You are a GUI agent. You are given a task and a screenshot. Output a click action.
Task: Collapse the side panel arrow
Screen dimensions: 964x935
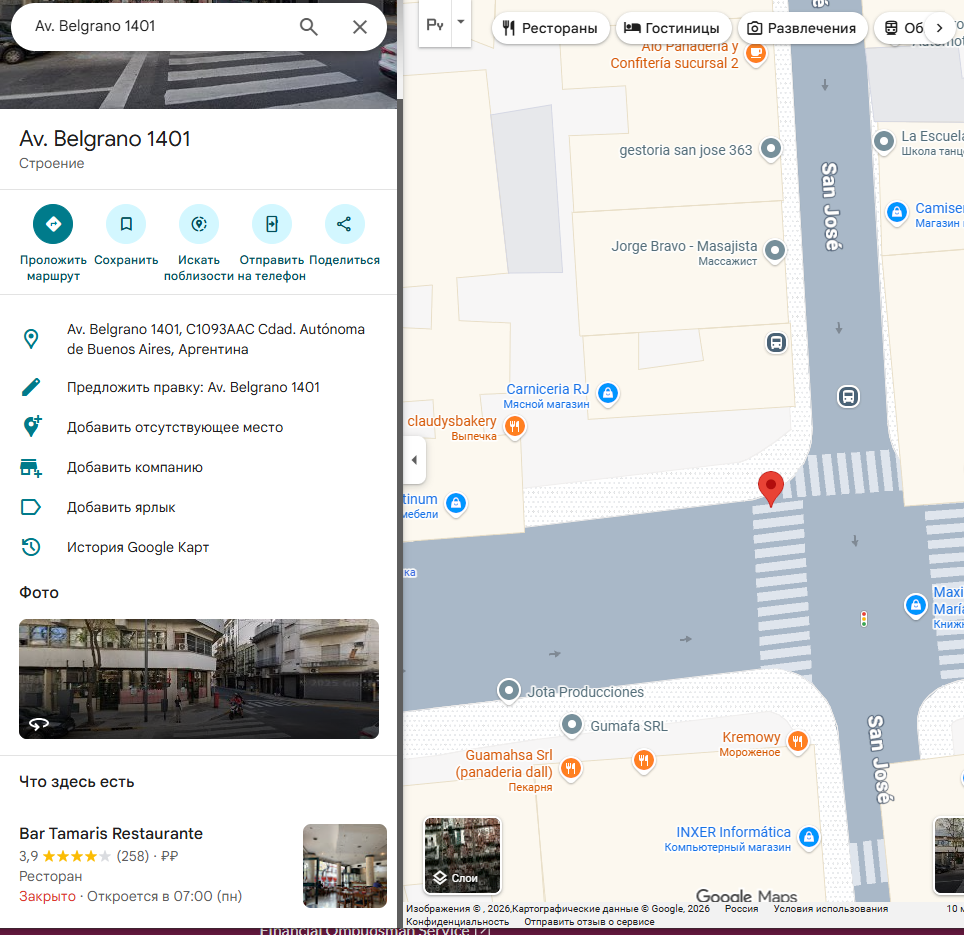coord(414,460)
